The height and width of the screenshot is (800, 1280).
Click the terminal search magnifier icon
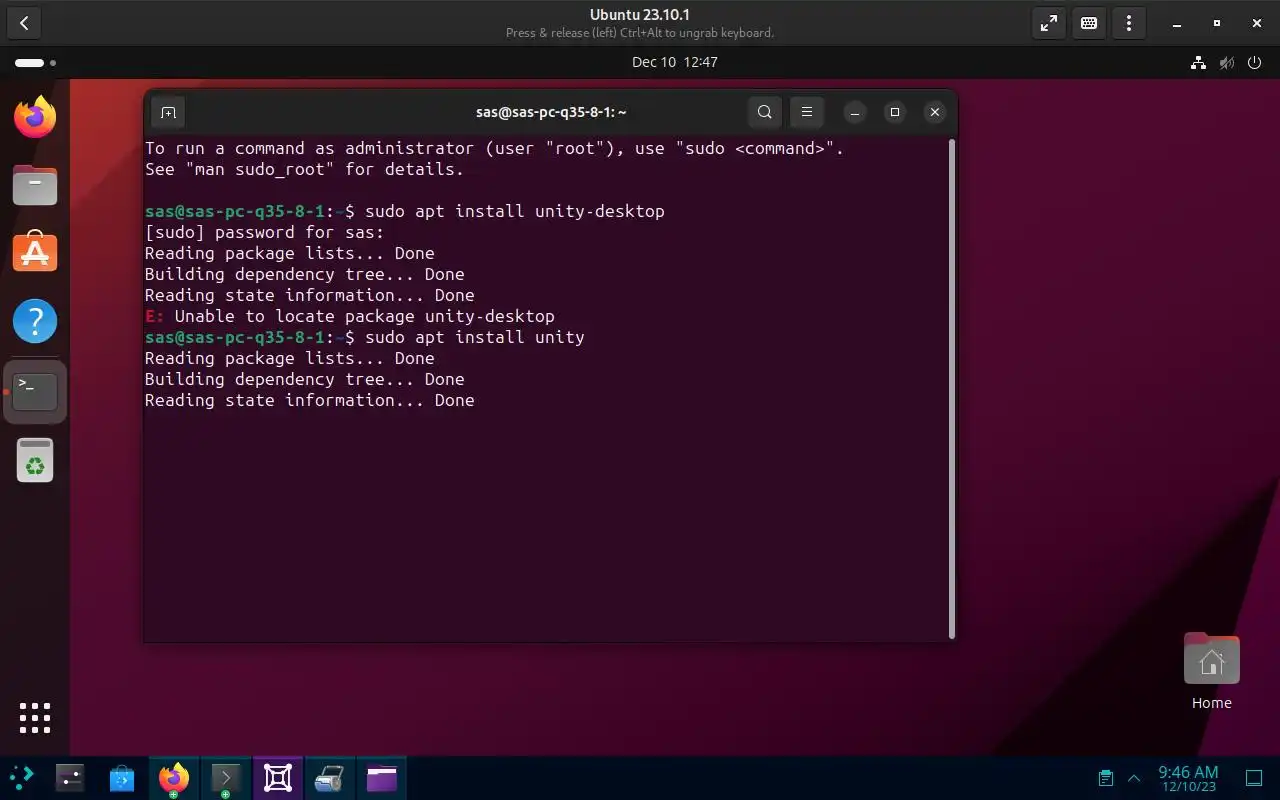(x=765, y=112)
